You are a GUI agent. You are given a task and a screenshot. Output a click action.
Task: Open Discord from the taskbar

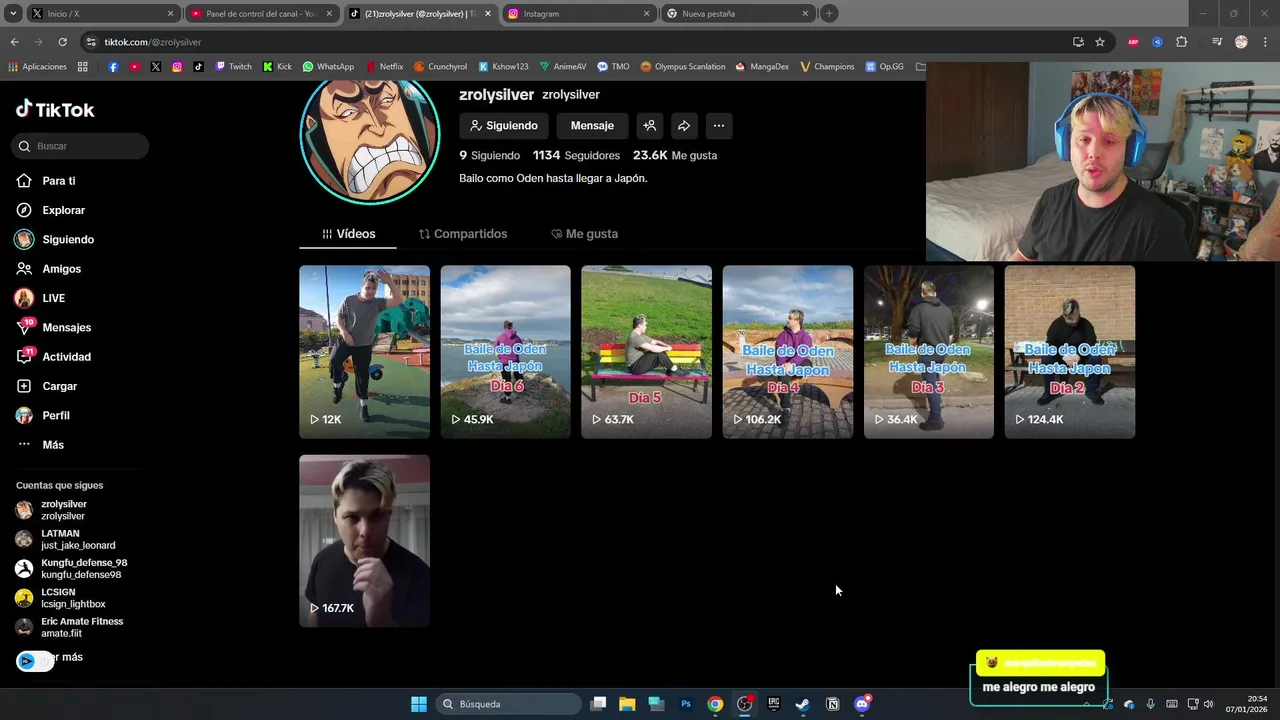(862, 704)
